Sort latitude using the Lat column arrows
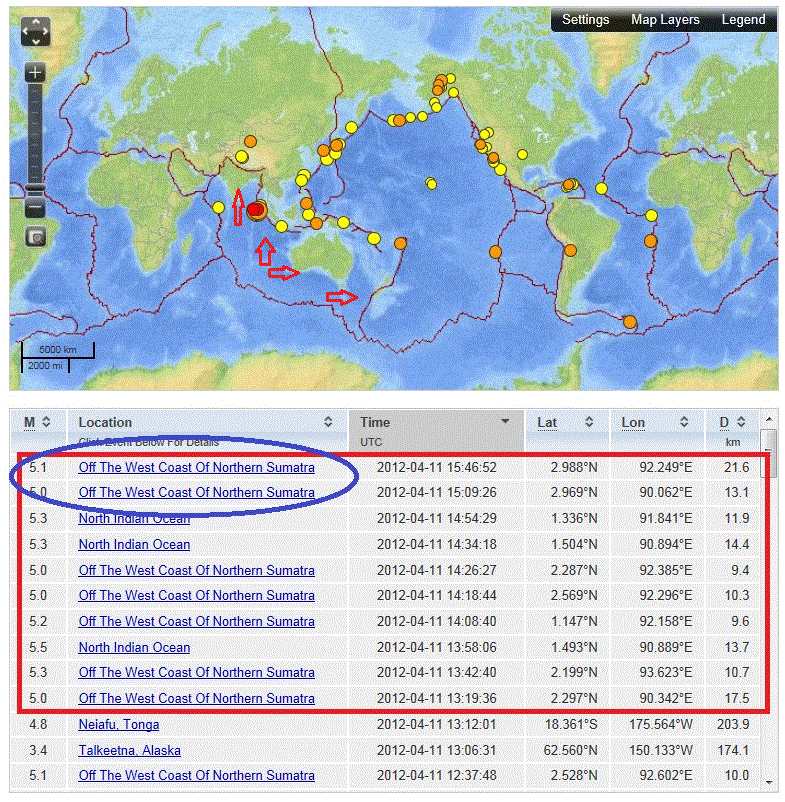The height and width of the screenshot is (802, 785). coord(589,423)
